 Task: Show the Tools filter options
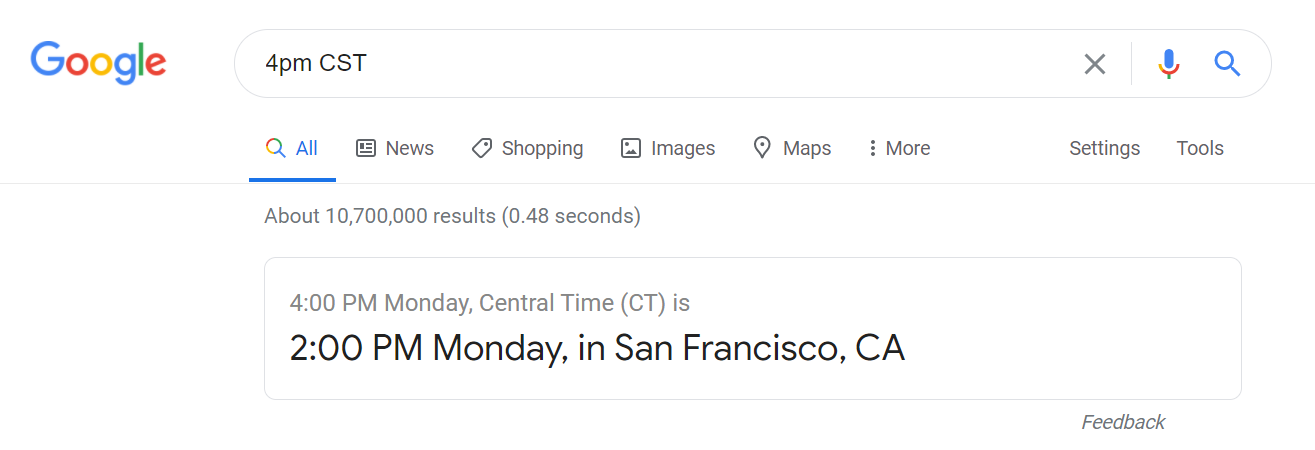[1200, 148]
